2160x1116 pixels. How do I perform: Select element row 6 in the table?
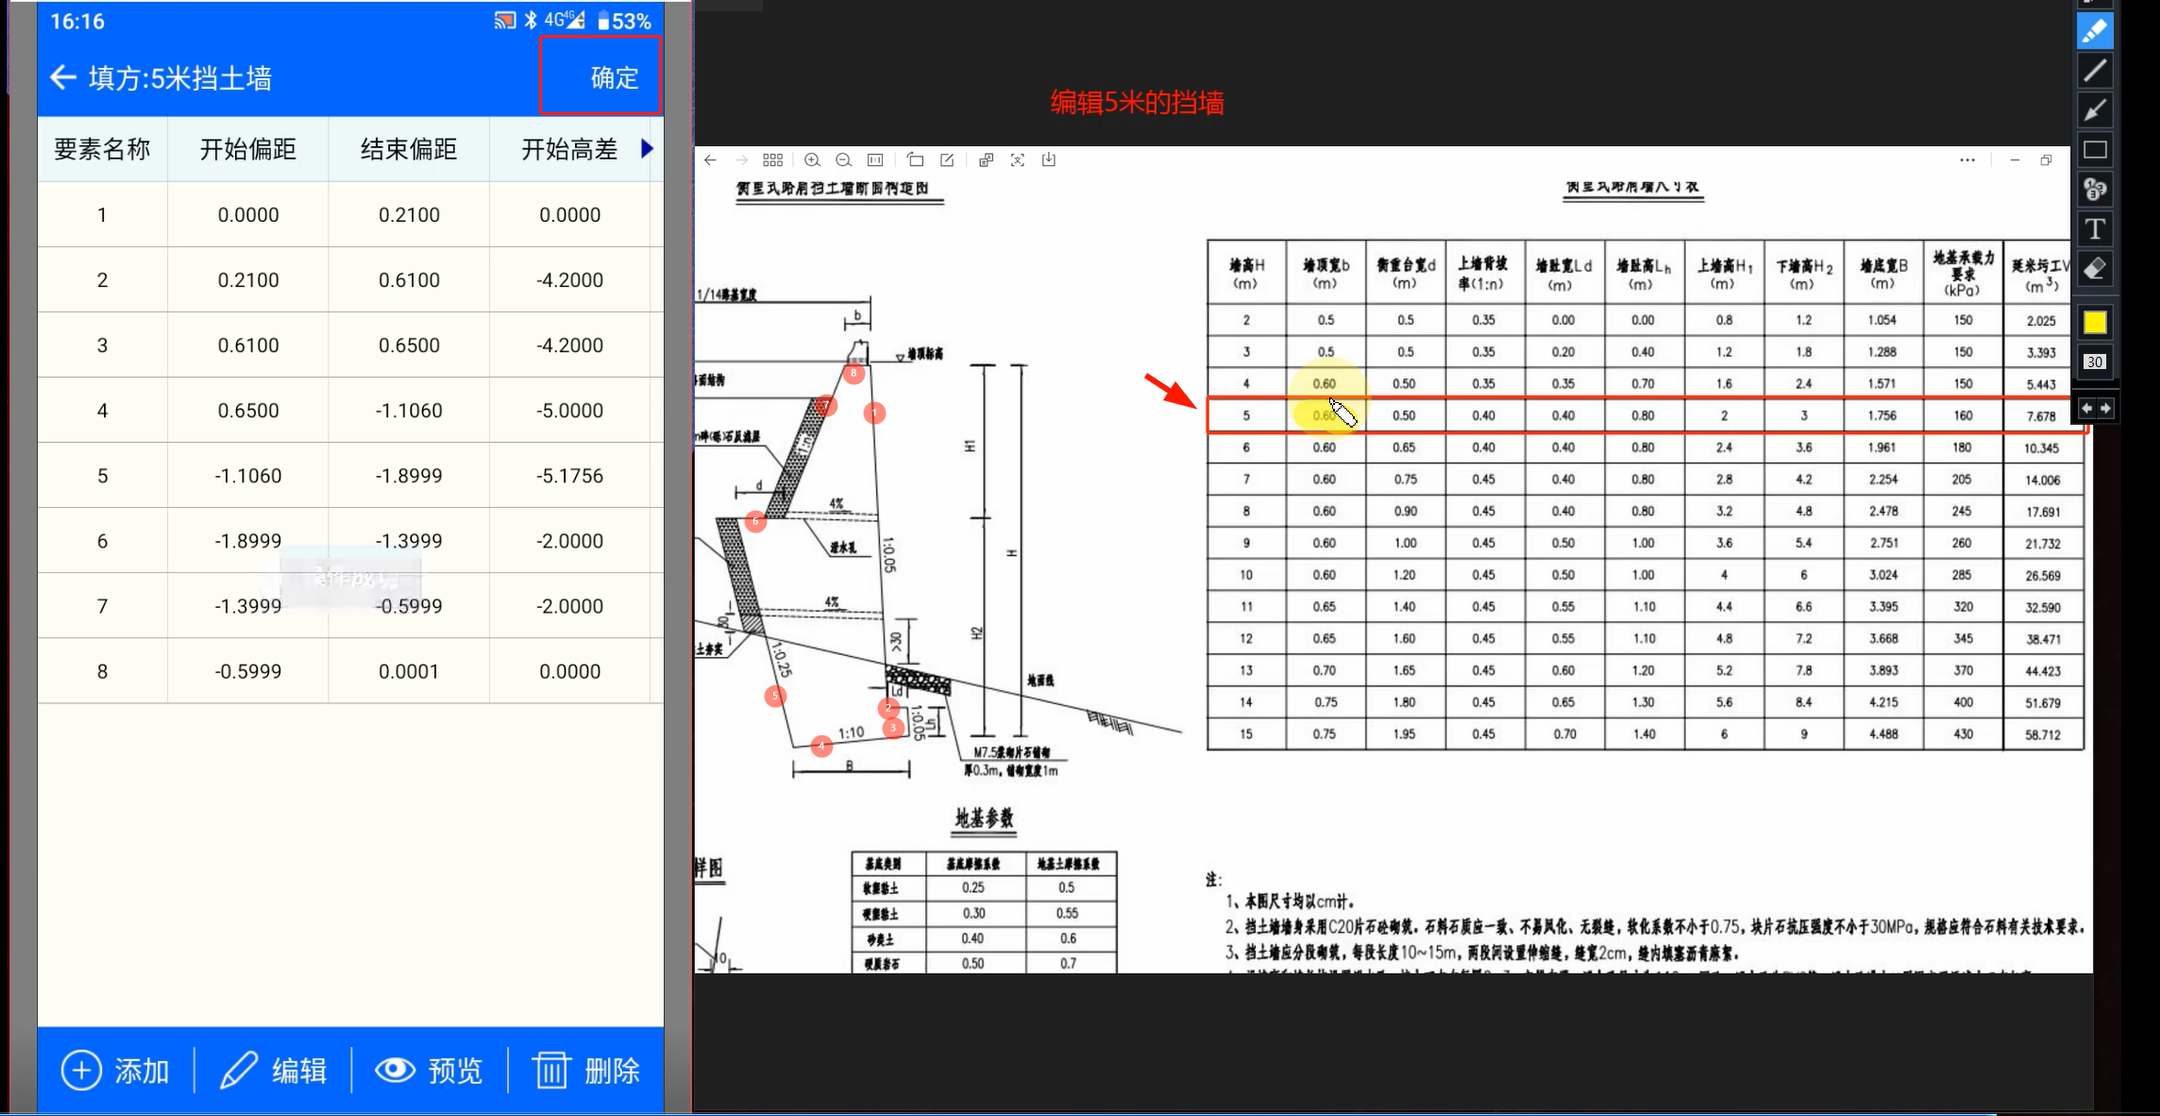coord(351,541)
